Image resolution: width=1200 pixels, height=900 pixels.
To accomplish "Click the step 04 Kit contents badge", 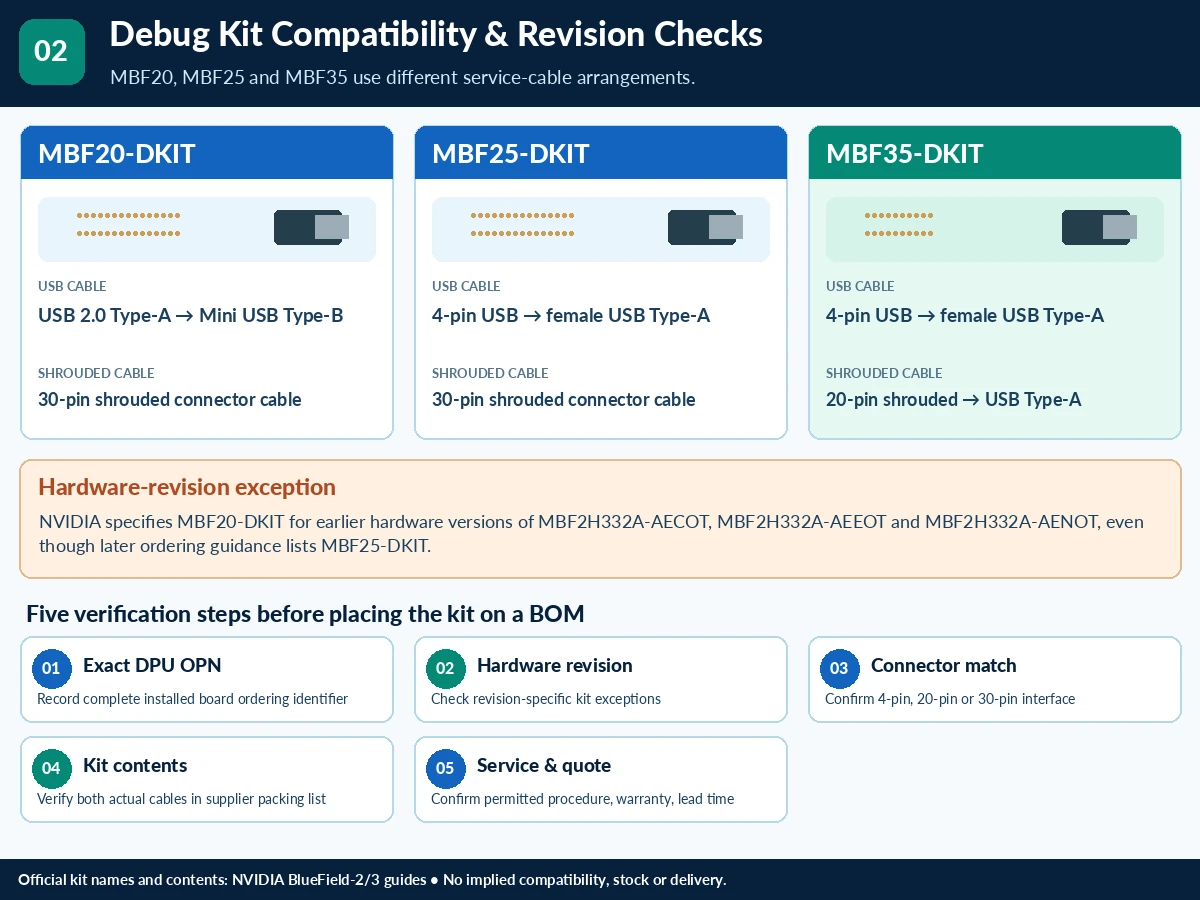I will pos(52,769).
